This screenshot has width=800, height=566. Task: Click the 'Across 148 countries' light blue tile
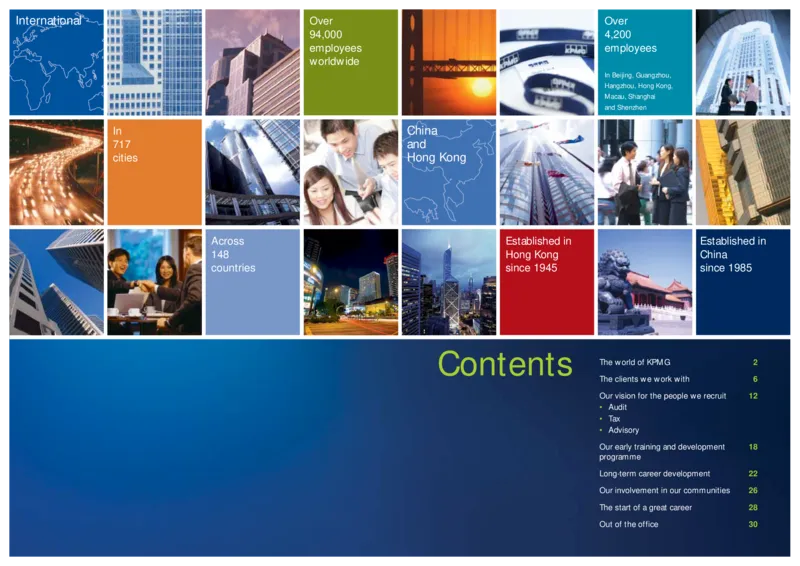pyautogui.click(x=253, y=282)
